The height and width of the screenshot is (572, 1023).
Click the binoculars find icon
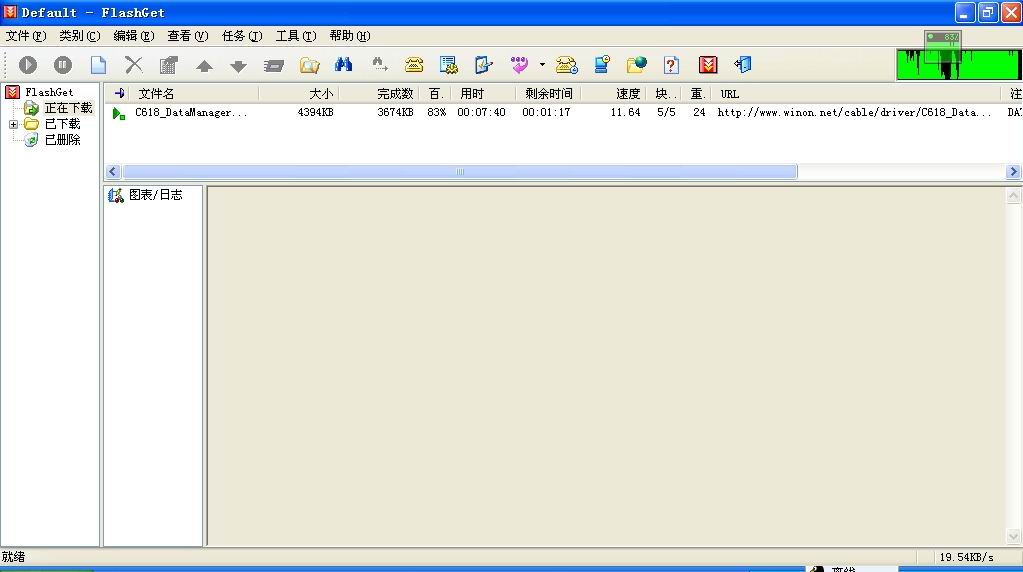pos(343,64)
